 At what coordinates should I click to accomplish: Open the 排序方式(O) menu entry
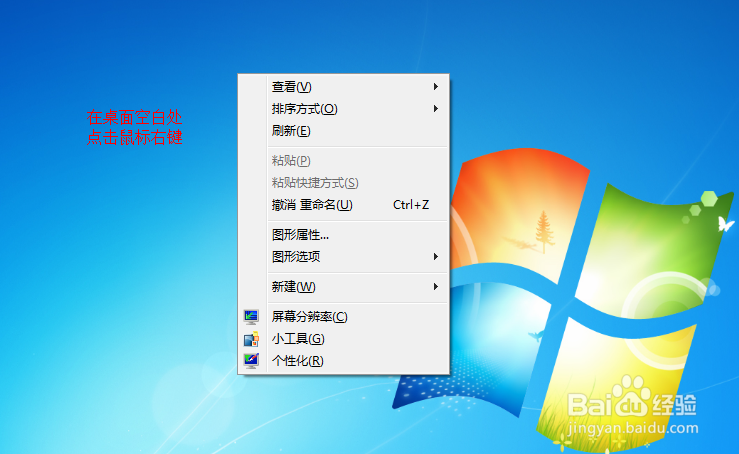tap(343, 109)
